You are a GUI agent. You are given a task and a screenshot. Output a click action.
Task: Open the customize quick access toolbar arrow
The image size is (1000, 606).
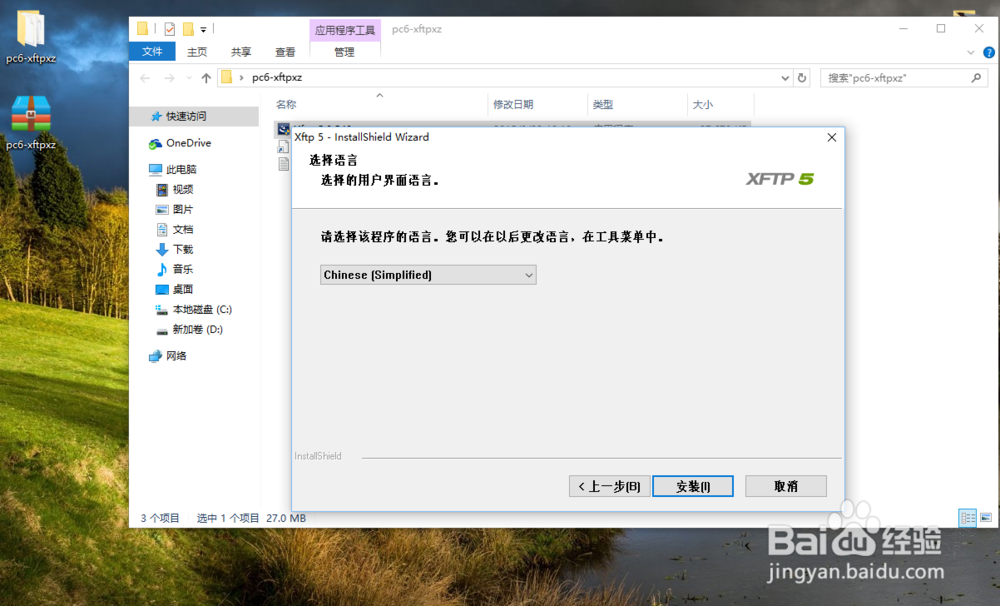203,29
